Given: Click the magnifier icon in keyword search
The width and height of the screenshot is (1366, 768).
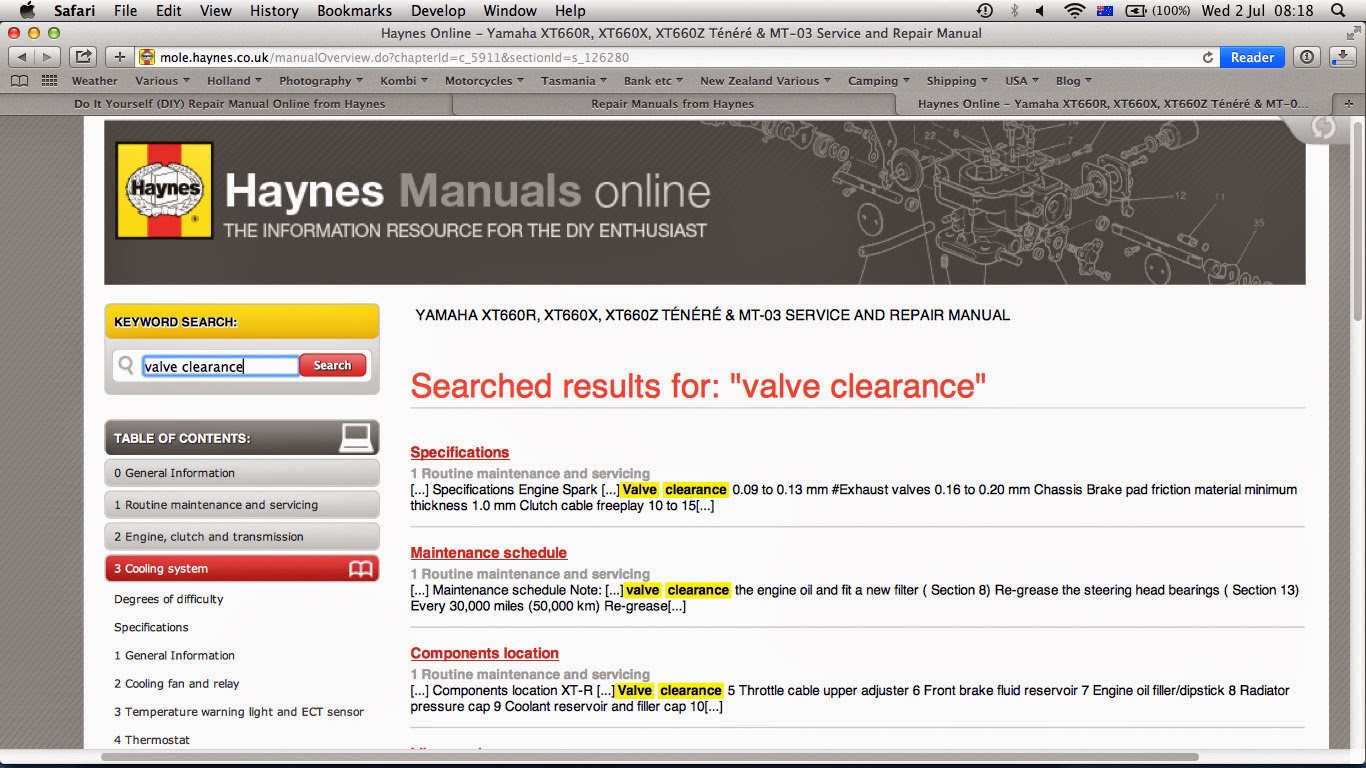Looking at the screenshot, I should click(126, 366).
